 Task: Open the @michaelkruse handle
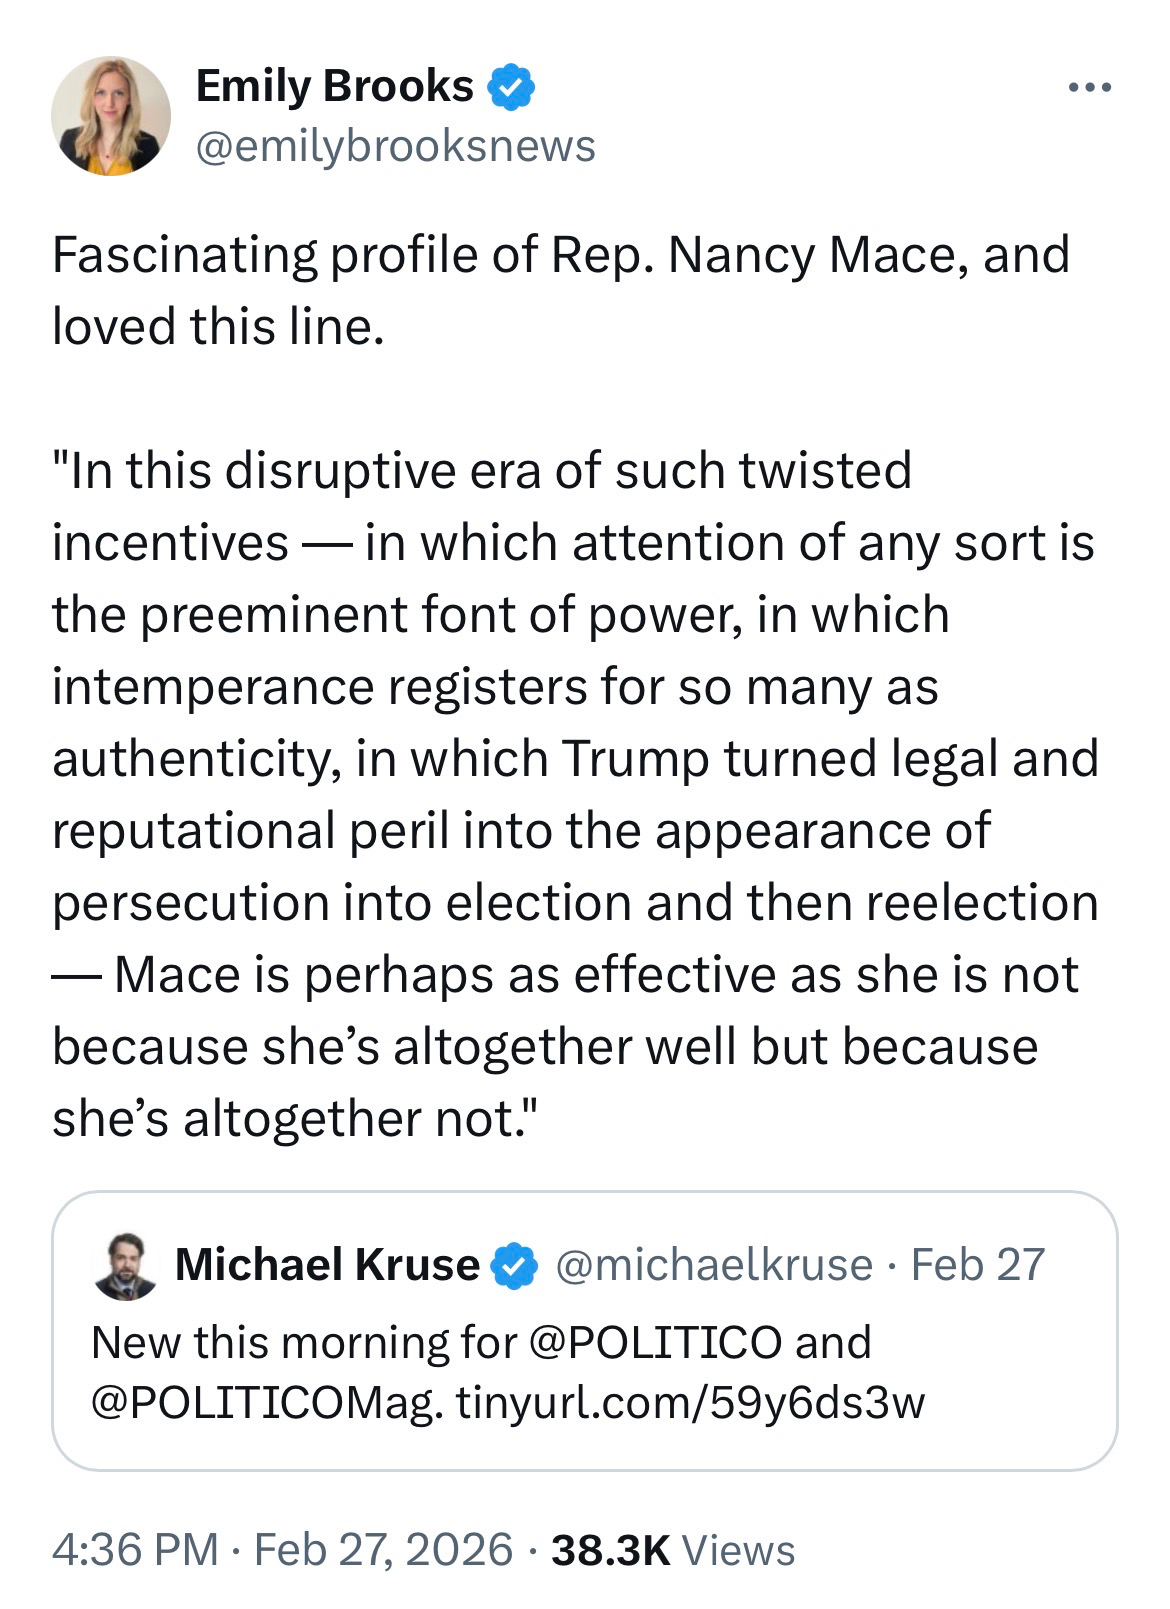(x=713, y=1265)
